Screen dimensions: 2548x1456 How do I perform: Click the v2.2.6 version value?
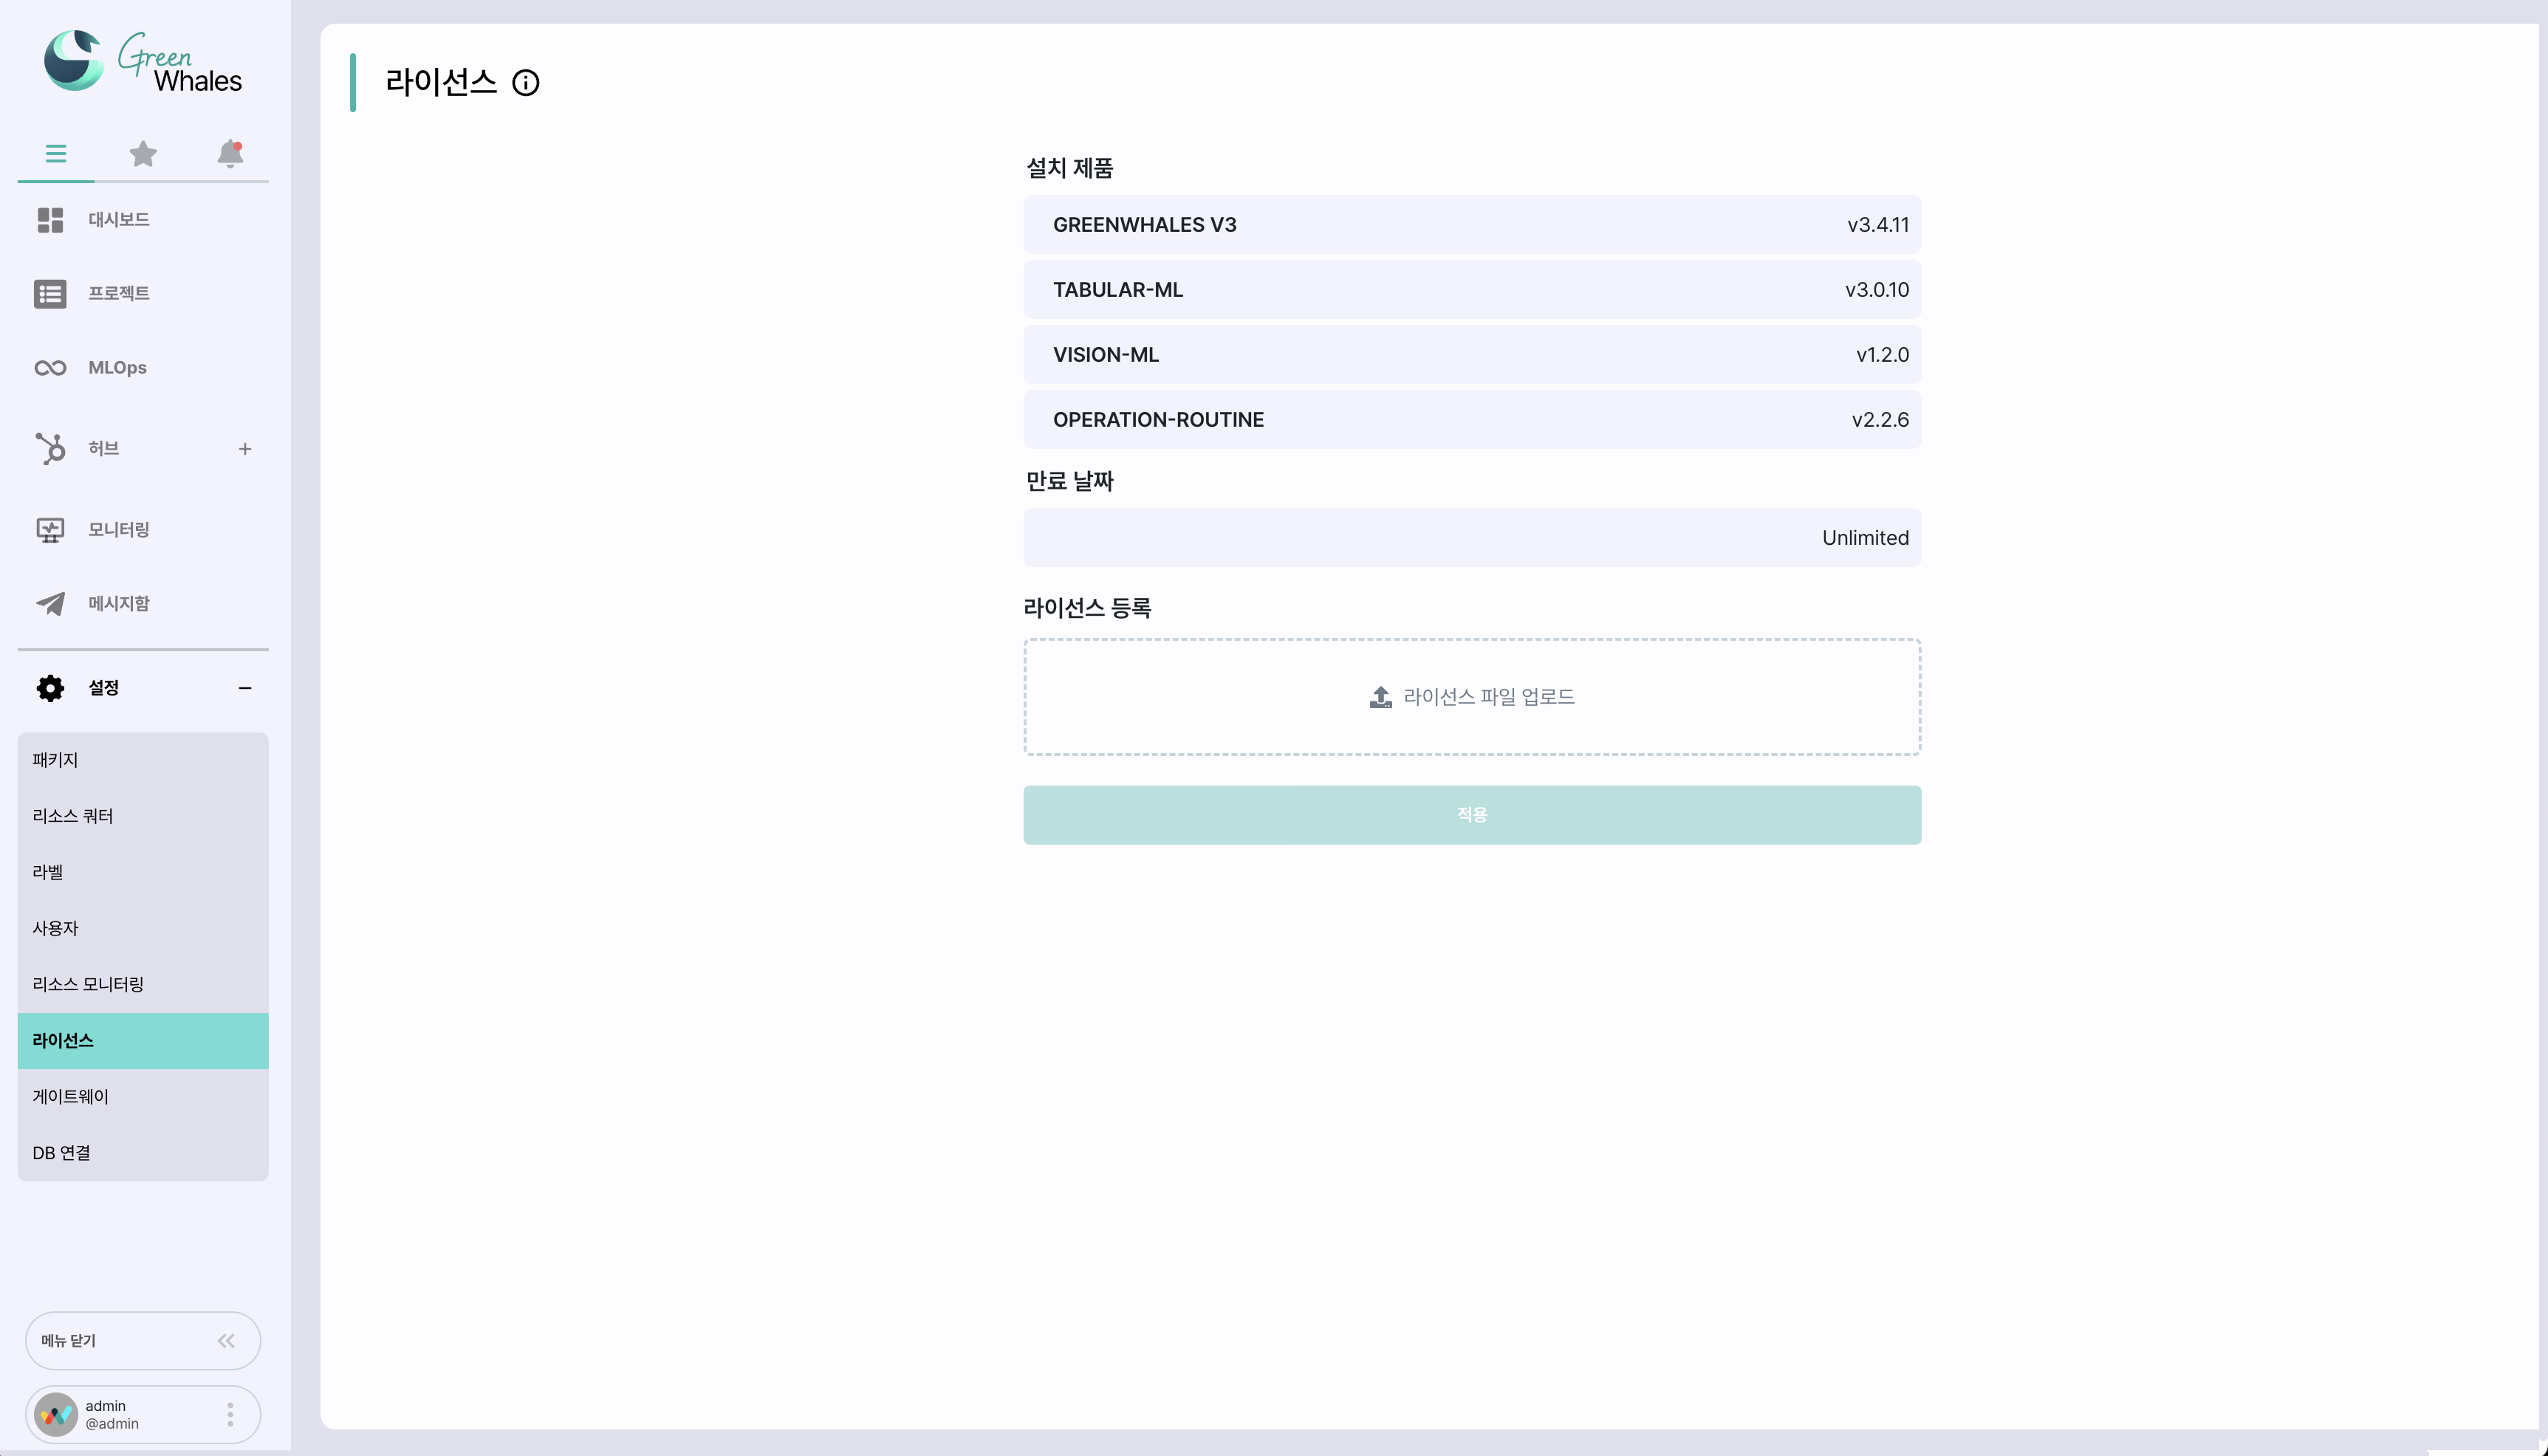tap(1880, 420)
